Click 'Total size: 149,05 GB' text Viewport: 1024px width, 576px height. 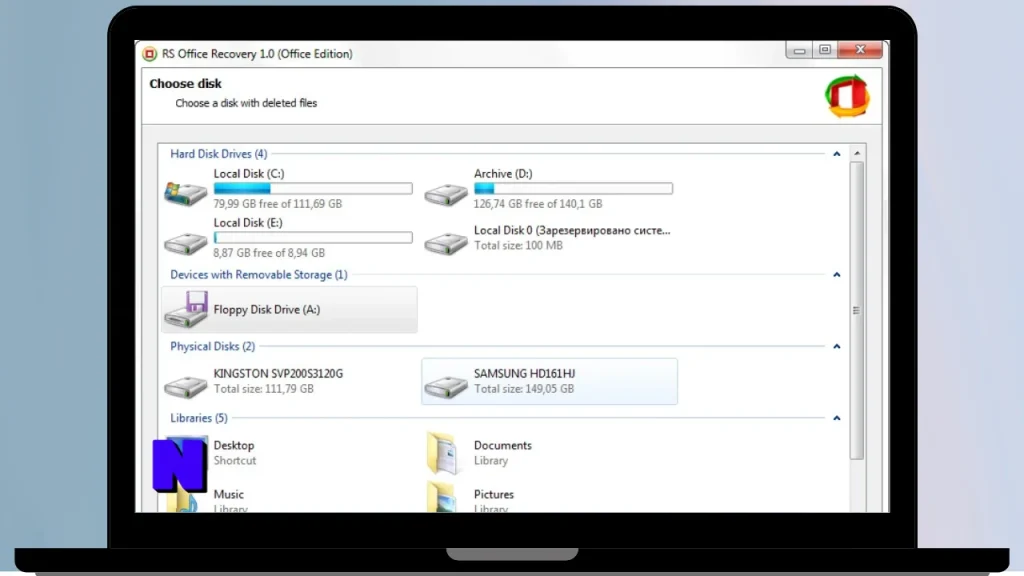[524, 389]
